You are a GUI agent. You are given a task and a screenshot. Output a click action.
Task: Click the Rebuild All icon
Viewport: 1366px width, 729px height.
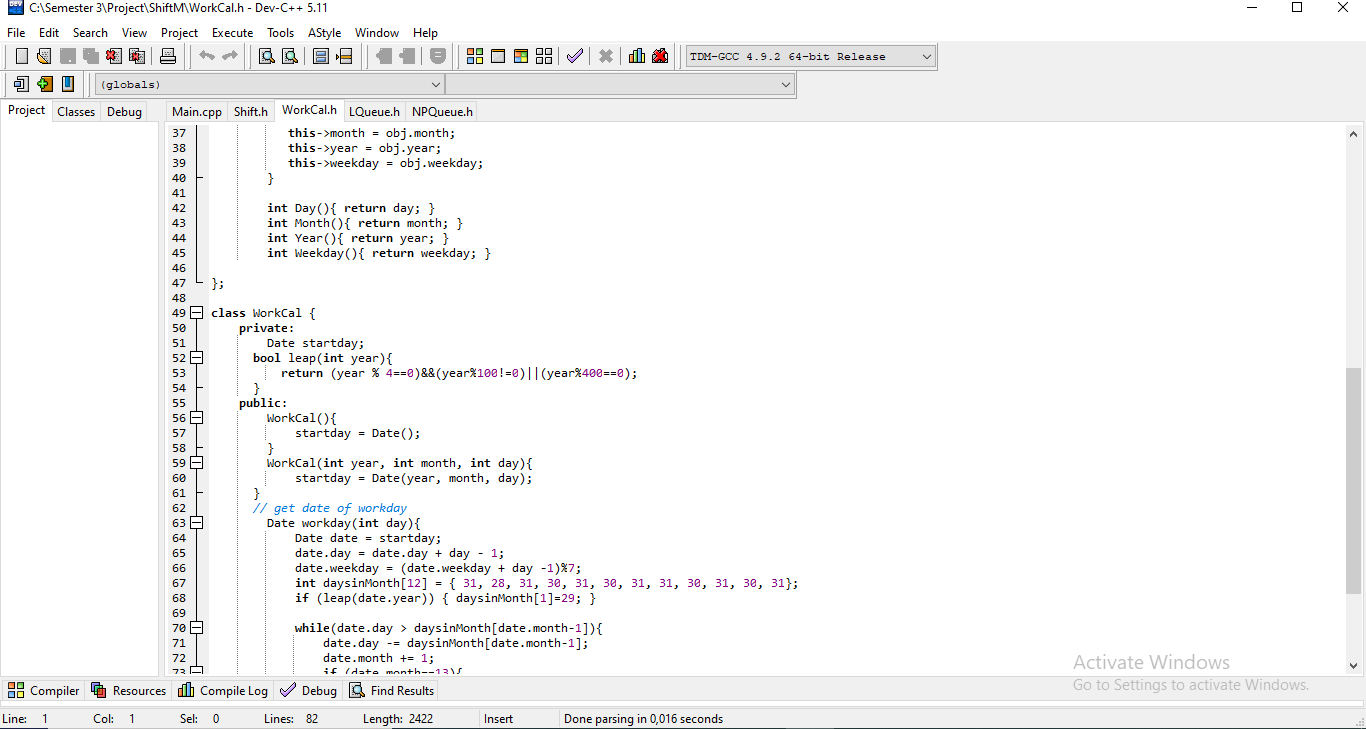(544, 56)
